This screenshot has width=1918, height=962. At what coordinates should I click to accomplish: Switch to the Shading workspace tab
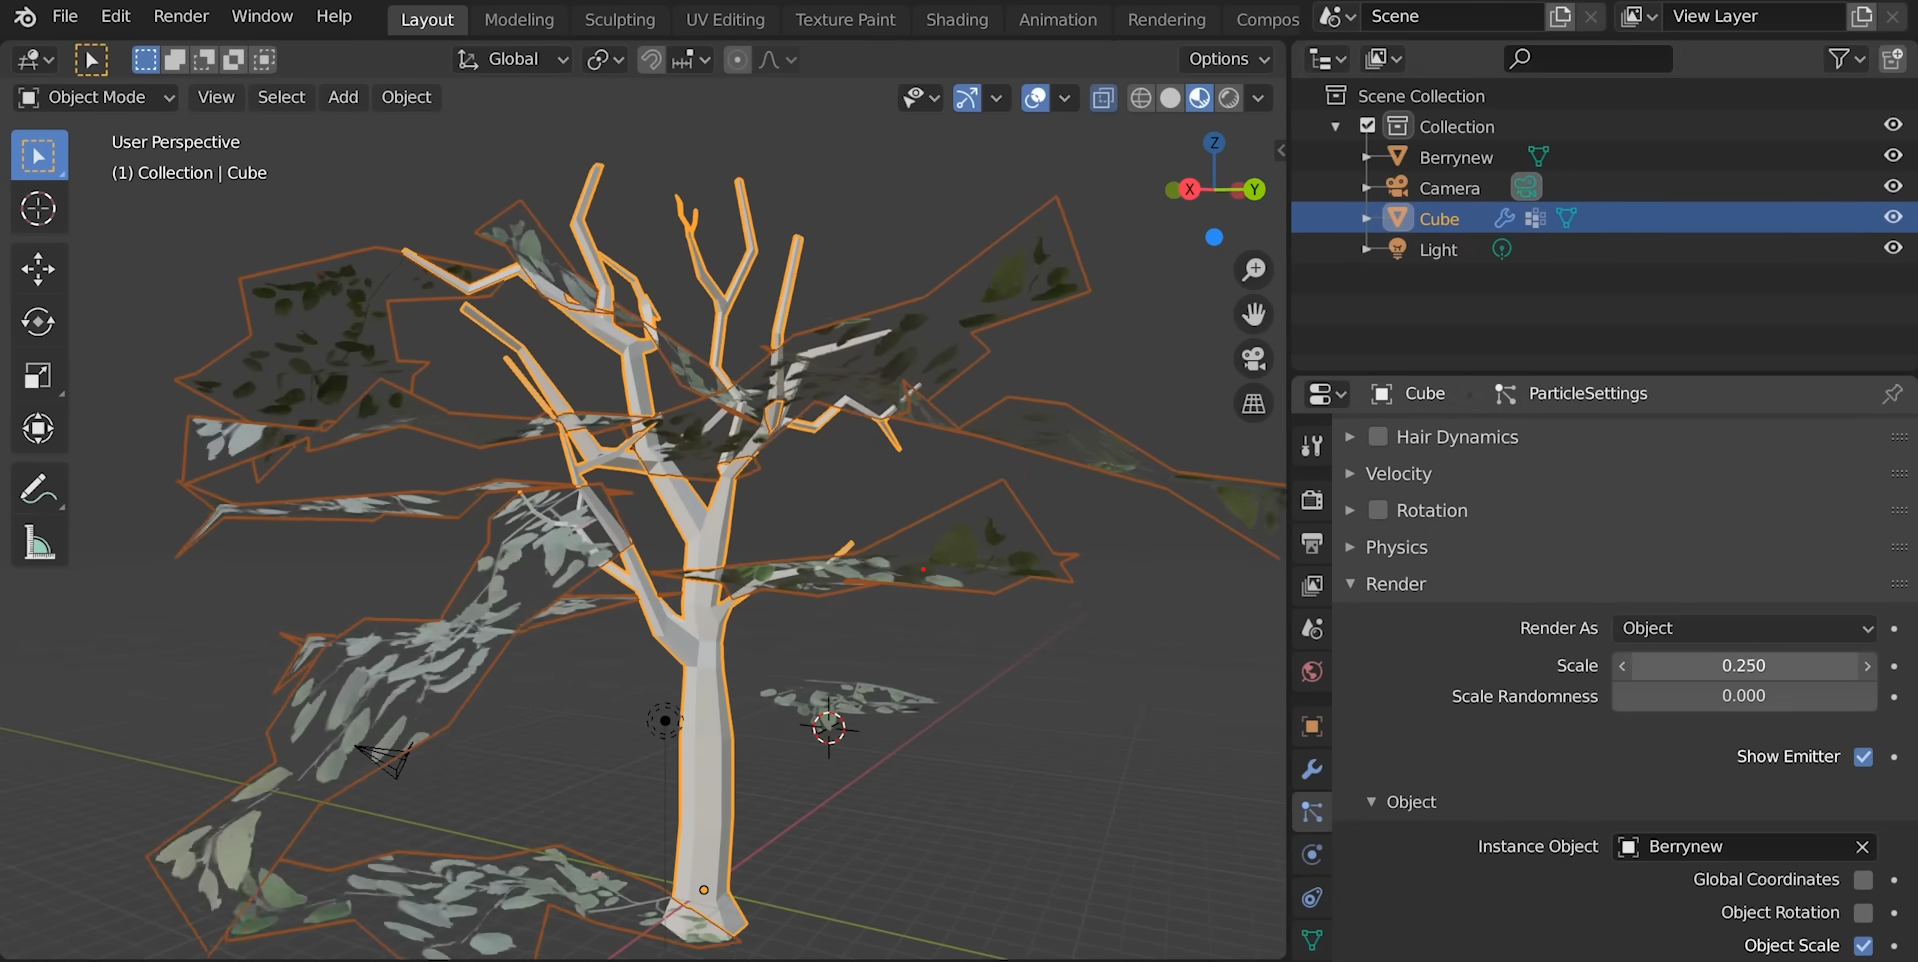pyautogui.click(x=956, y=19)
